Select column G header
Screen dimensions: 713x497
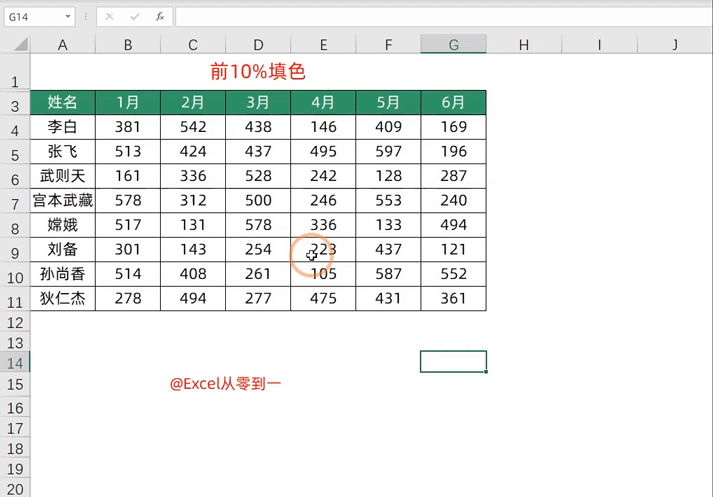pos(453,45)
